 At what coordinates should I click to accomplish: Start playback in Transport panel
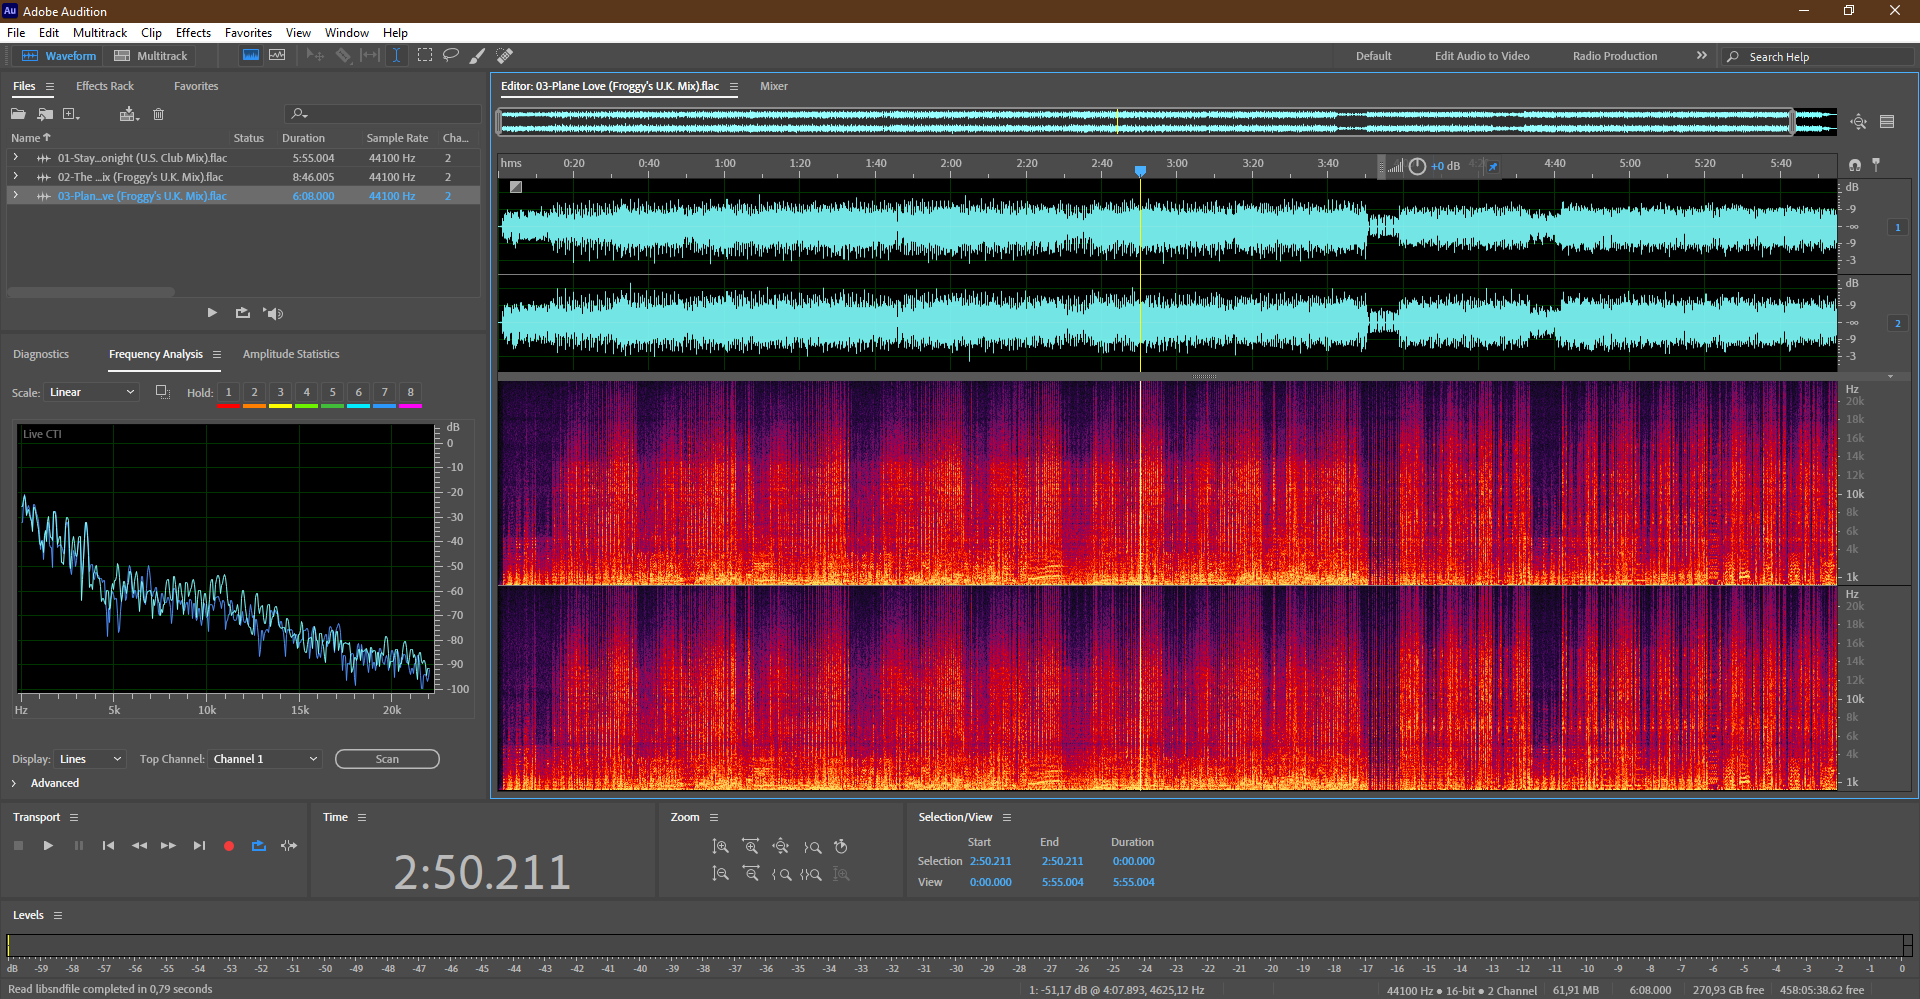tap(48, 846)
